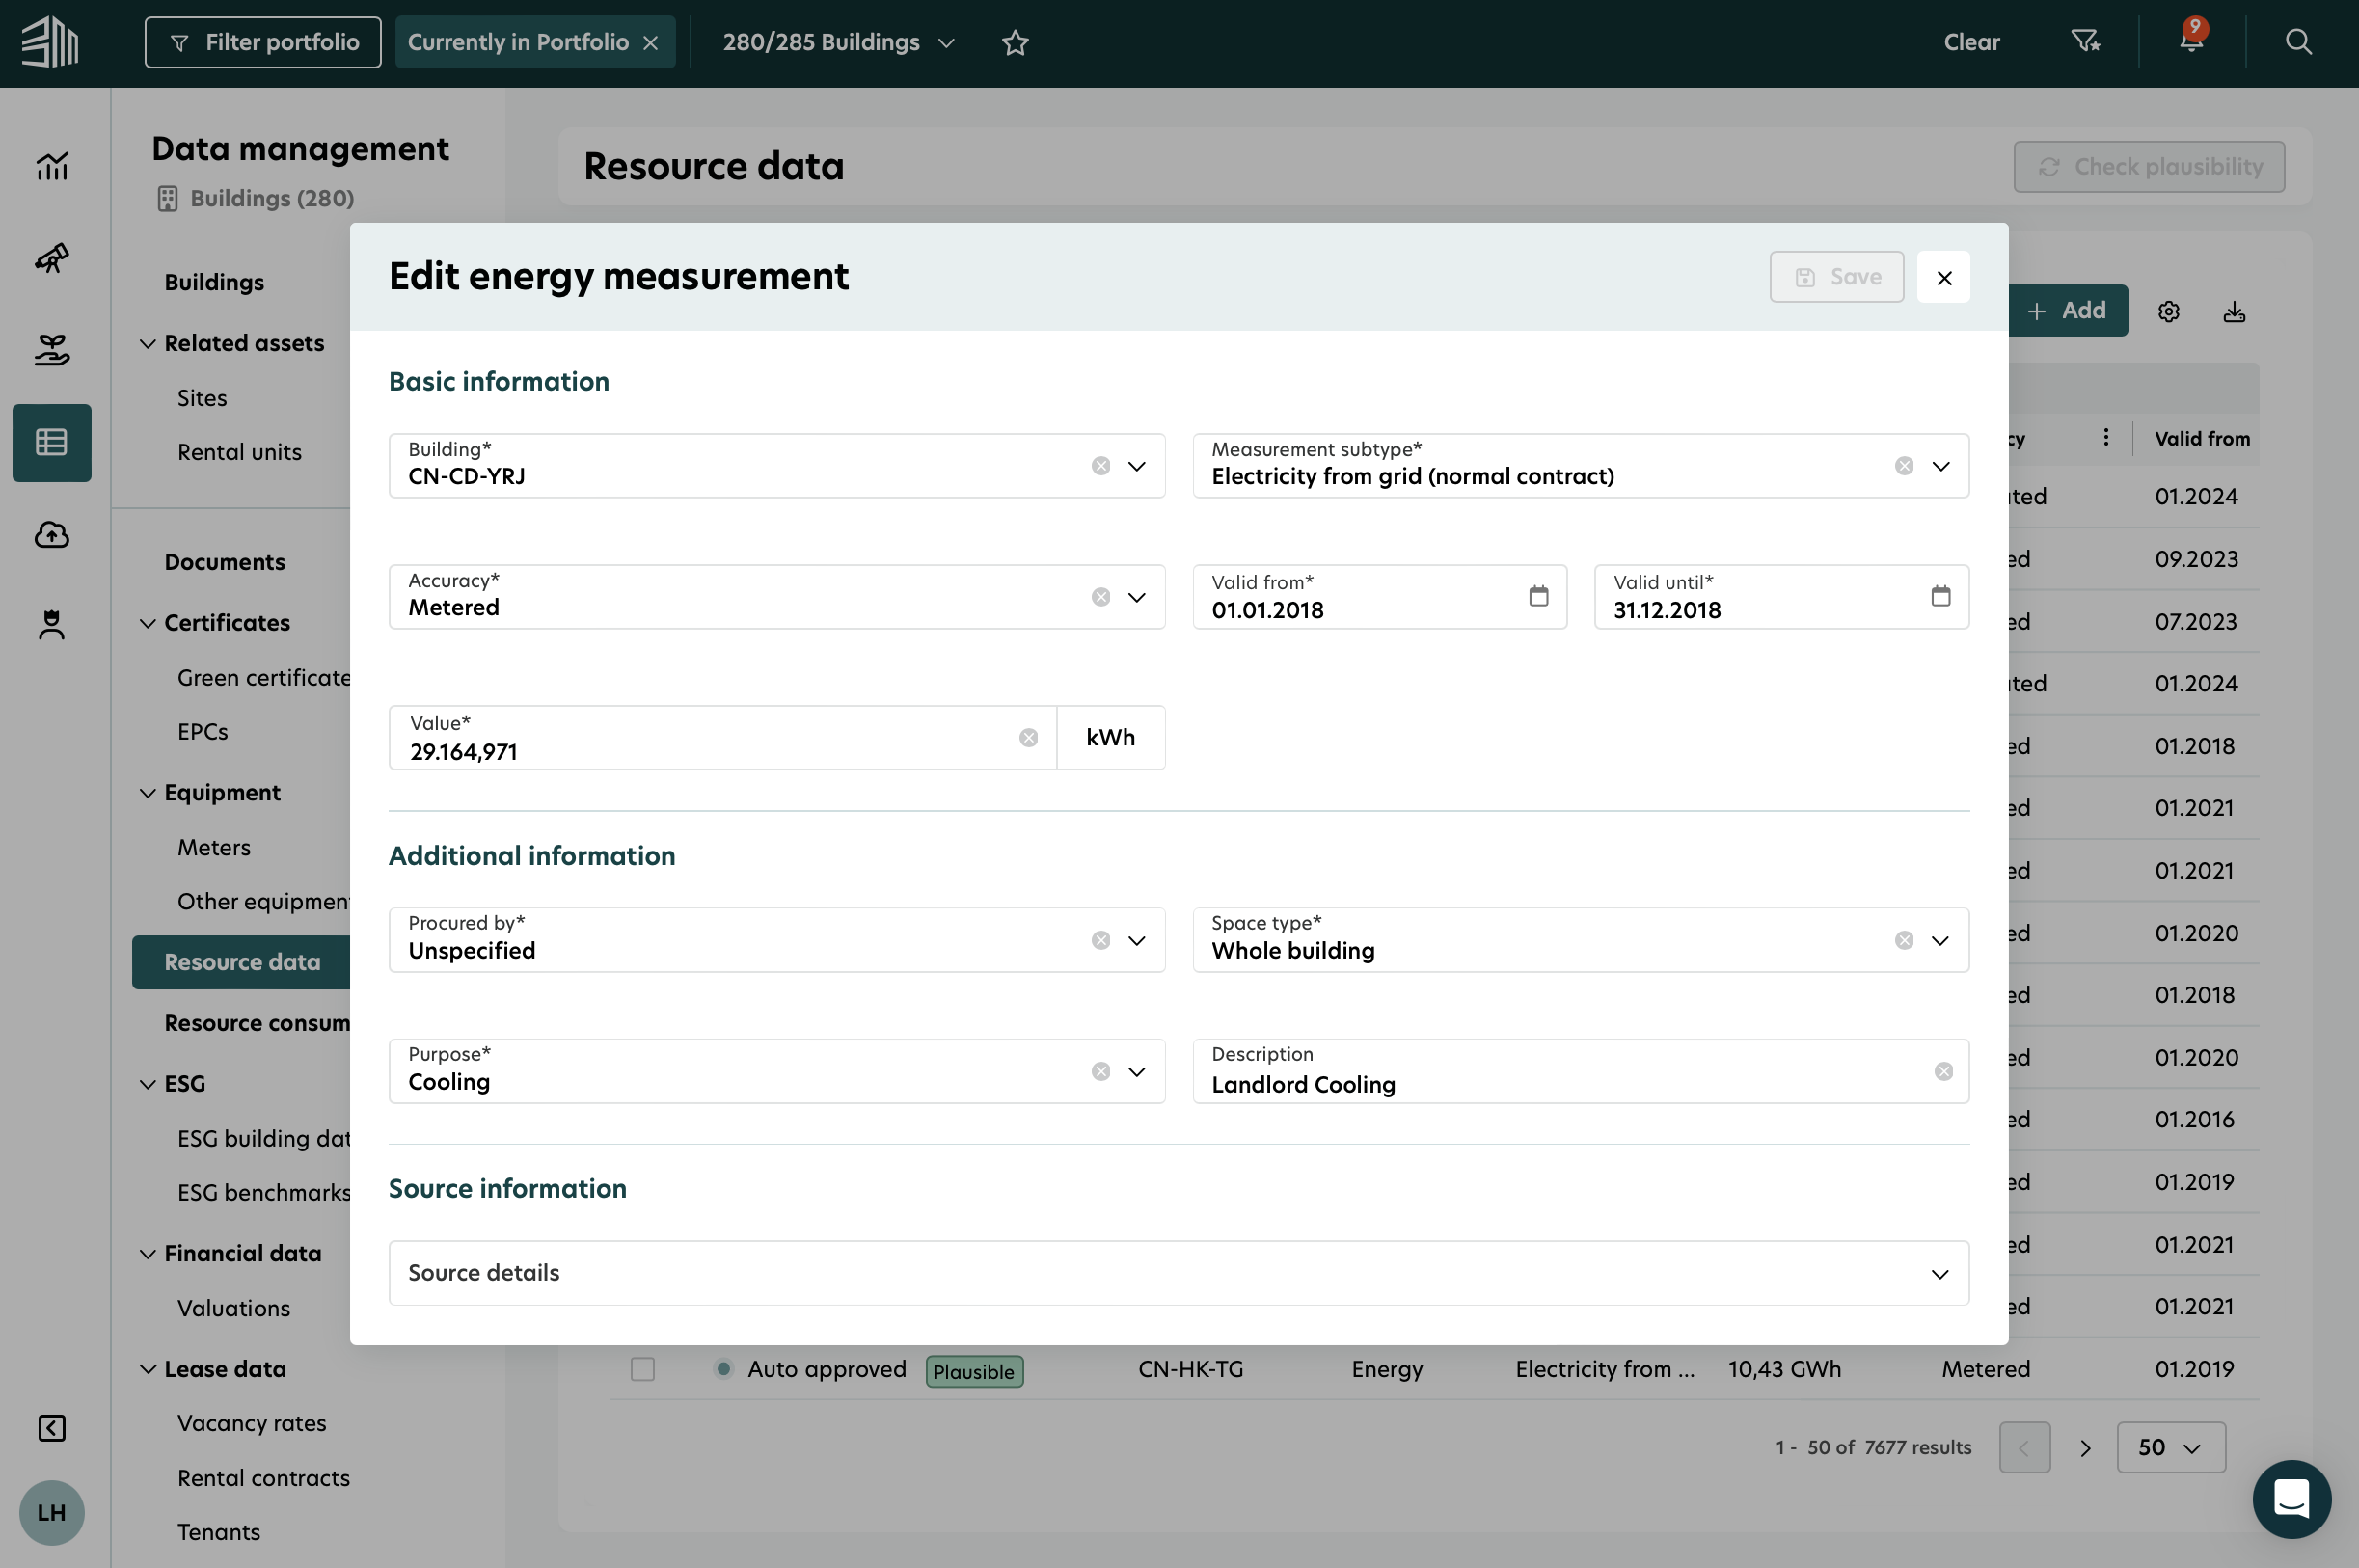
Task: Open the cloud upload sidebar icon
Action: click(52, 535)
